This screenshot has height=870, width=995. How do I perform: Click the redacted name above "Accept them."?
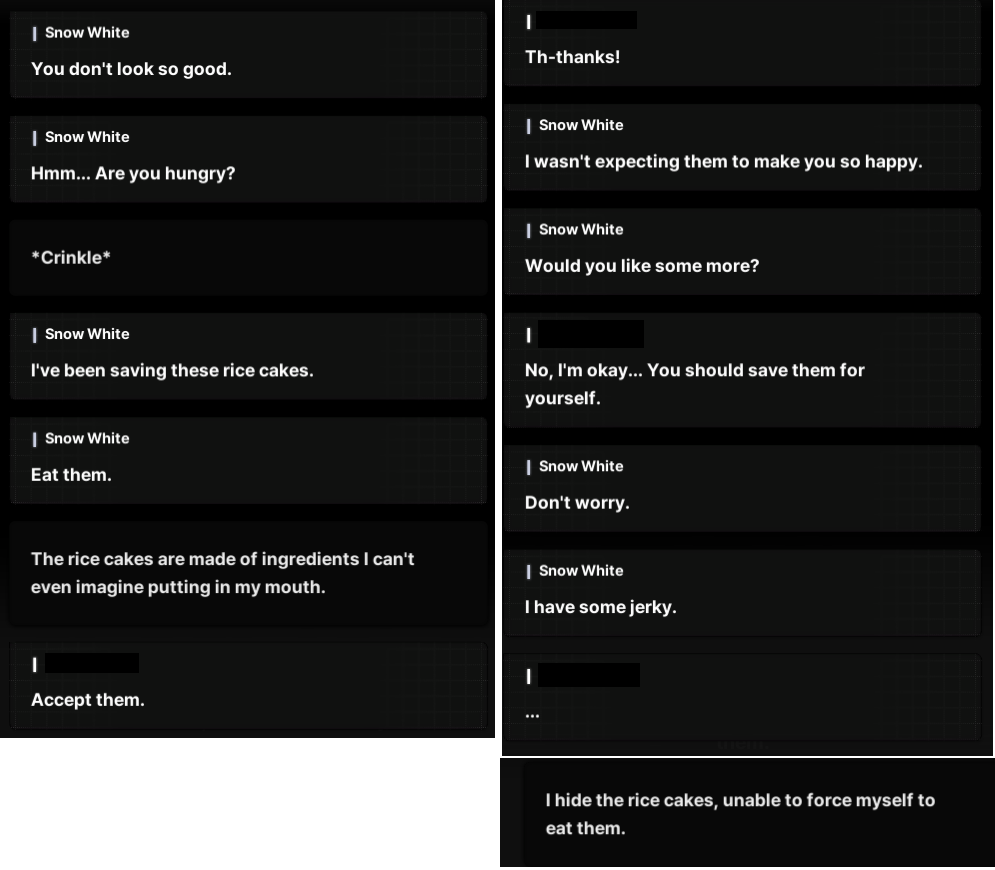92,663
